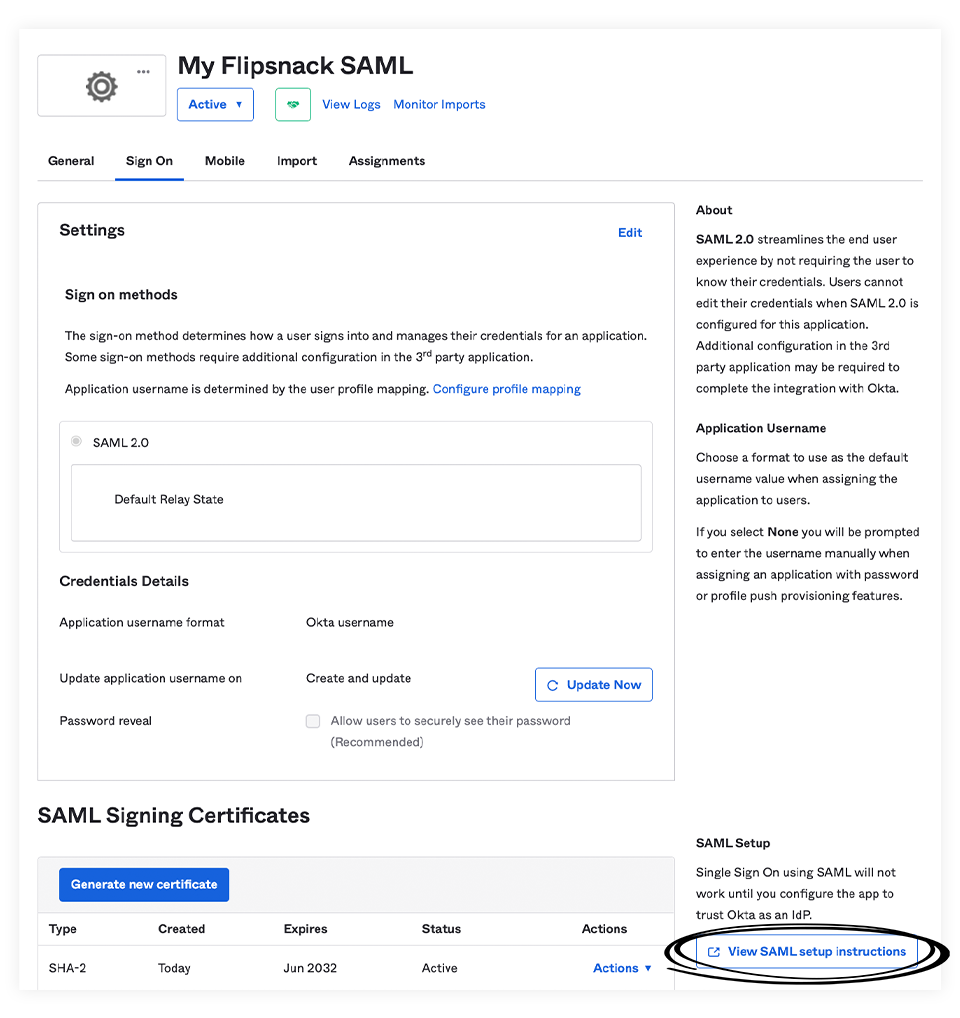Expand the Actions dropdown for SHA-2 certificate
The height and width of the screenshot is (1018, 960).
(622, 968)
